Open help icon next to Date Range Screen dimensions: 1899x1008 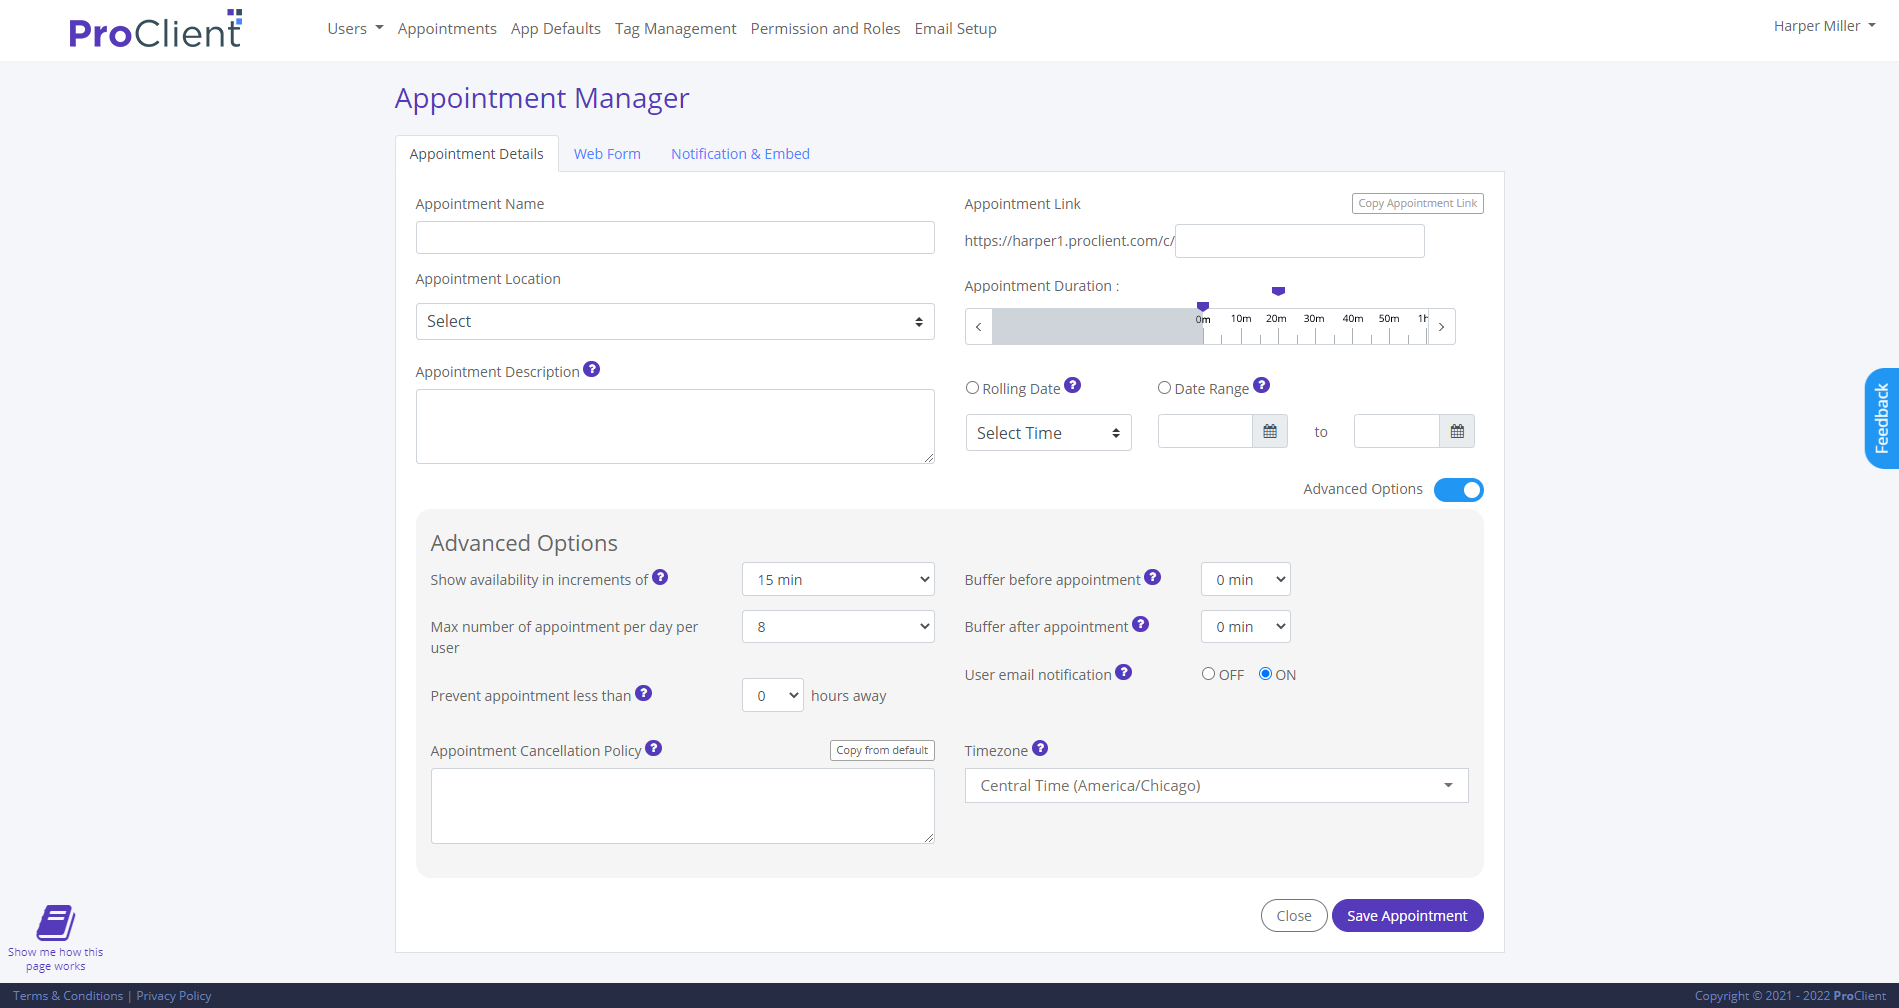pyautogui.click(x=1262, y=385)
